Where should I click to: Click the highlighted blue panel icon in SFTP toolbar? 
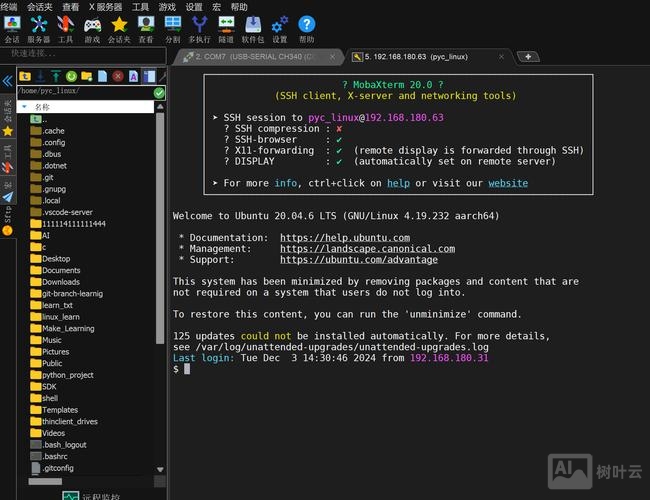(x=149, y=76)
